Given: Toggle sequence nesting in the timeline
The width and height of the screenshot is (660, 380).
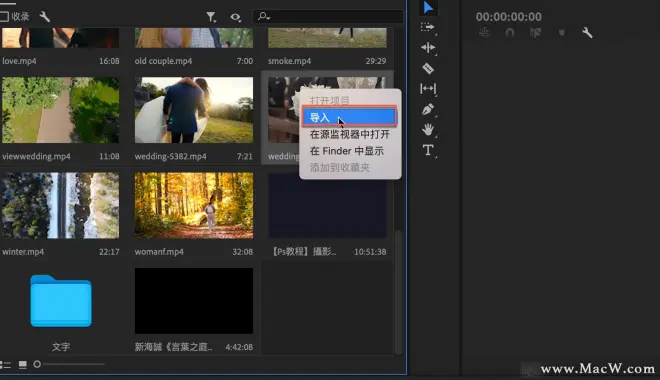Looking at the screenshot, I should (484, 33).
